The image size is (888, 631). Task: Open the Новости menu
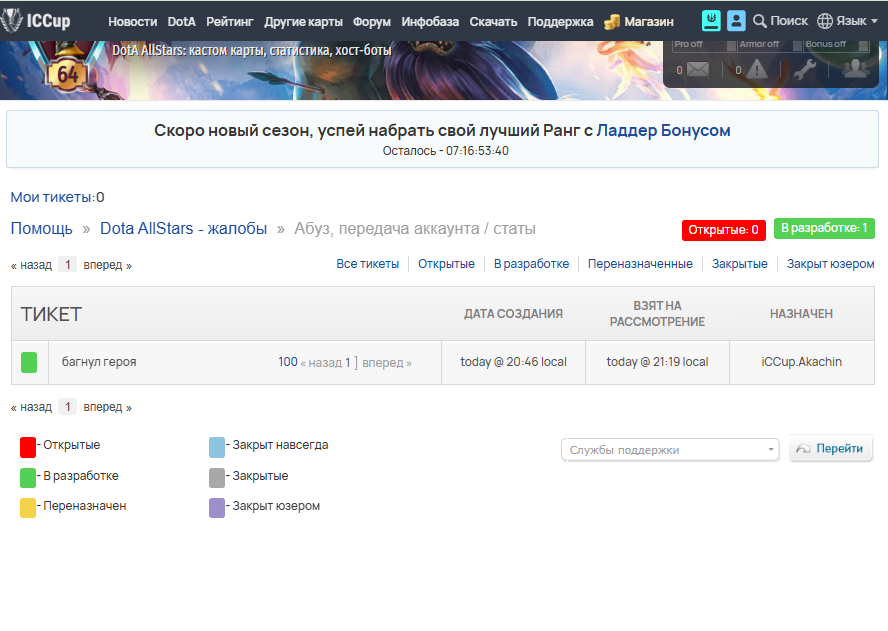133,22
